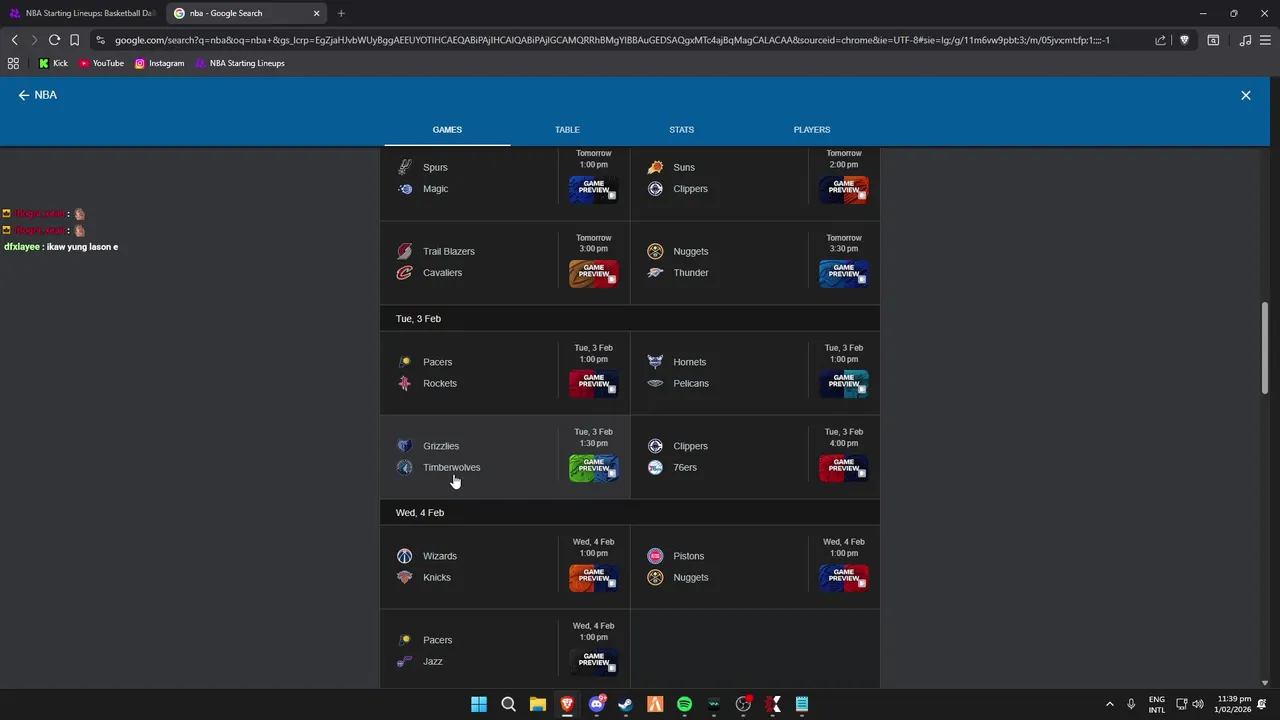This screenshot has width=1280, height=720.
Task: Open Pacers vs Rockets game preview
Action: click(x=594, y=383)
